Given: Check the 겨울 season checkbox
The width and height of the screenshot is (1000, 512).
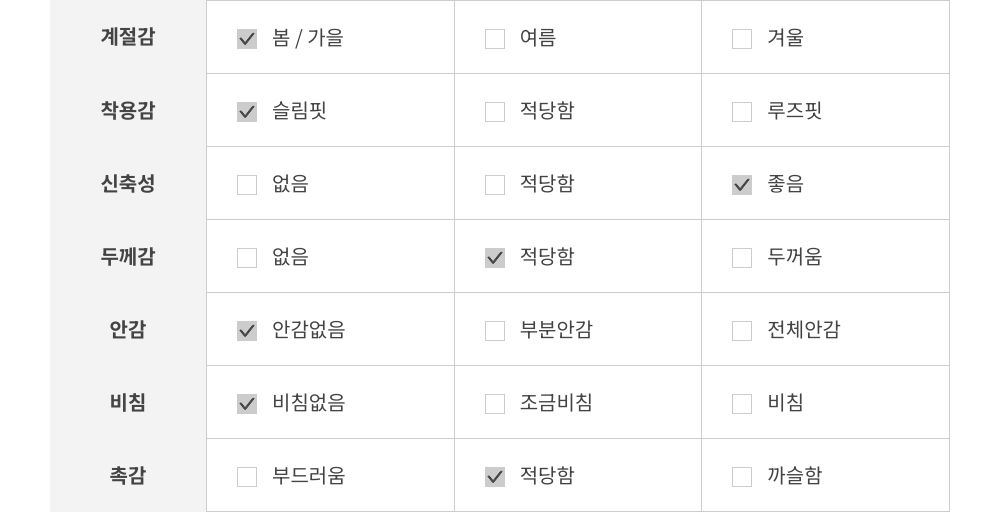Looking at the screenshot, I should click(742, 39).
